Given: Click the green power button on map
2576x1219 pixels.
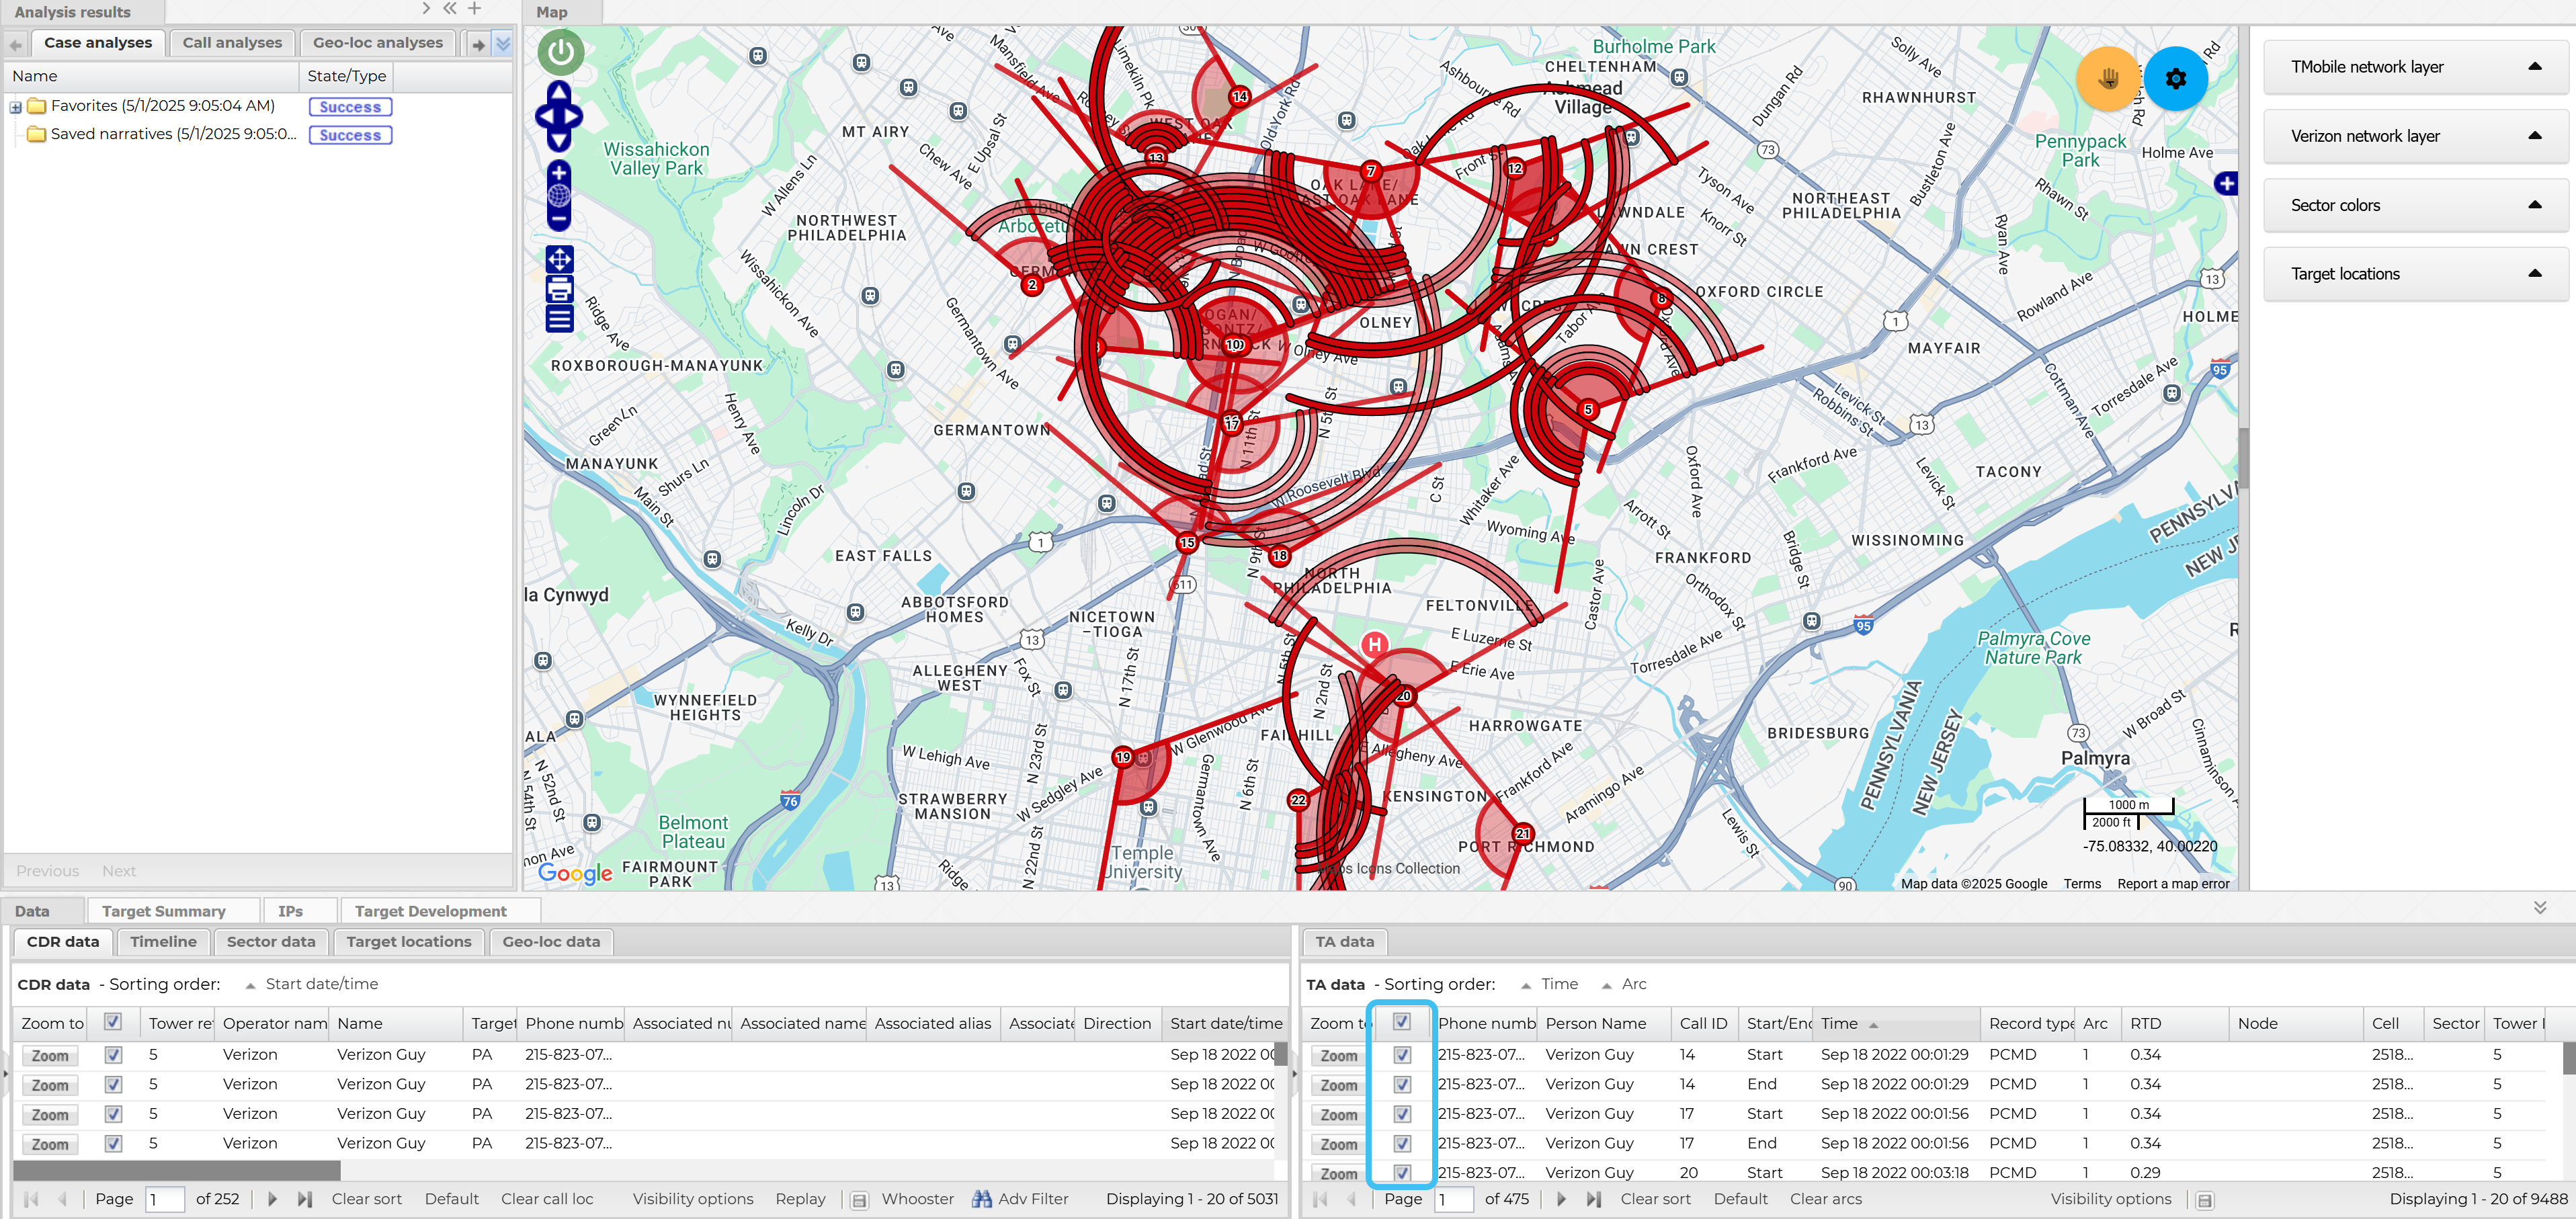Looking at the screenshot, I should coord(560,52).
